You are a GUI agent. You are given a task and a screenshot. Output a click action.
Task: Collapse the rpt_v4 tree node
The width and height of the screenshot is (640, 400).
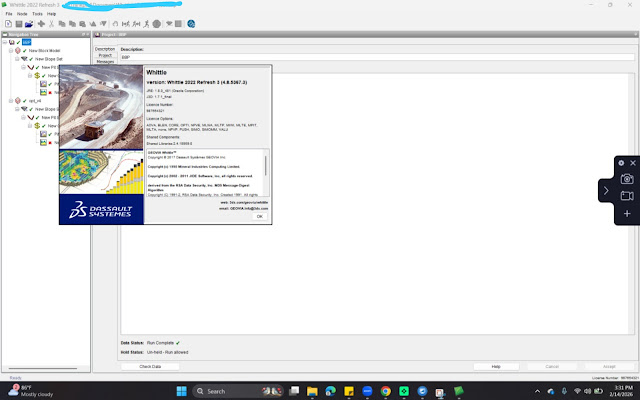(11, 101)
